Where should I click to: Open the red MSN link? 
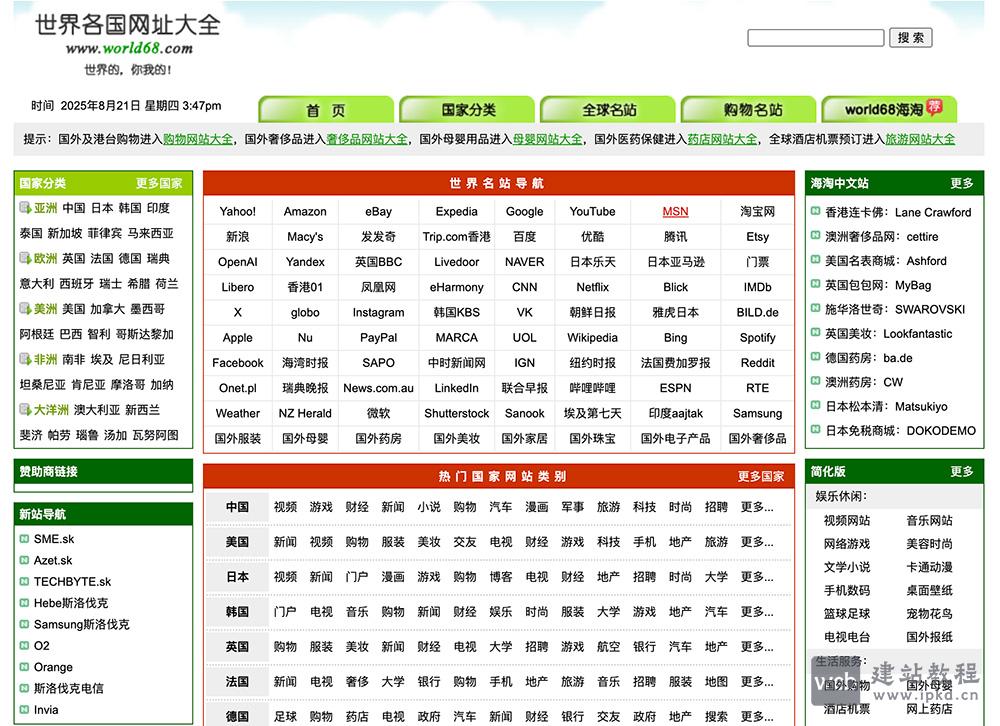point(675,211)
